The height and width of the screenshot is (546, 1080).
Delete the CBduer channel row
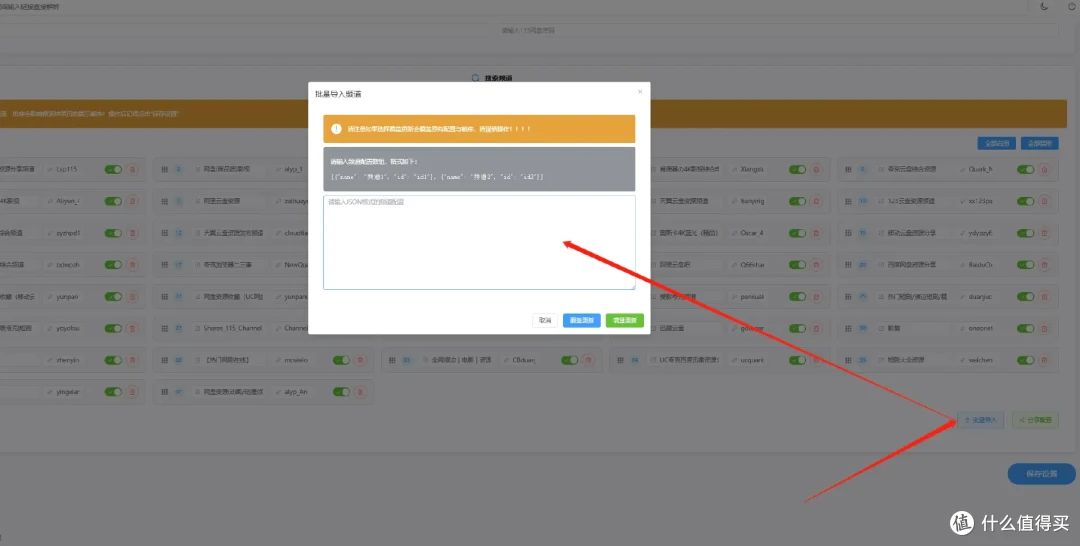[x=588, y=360]
